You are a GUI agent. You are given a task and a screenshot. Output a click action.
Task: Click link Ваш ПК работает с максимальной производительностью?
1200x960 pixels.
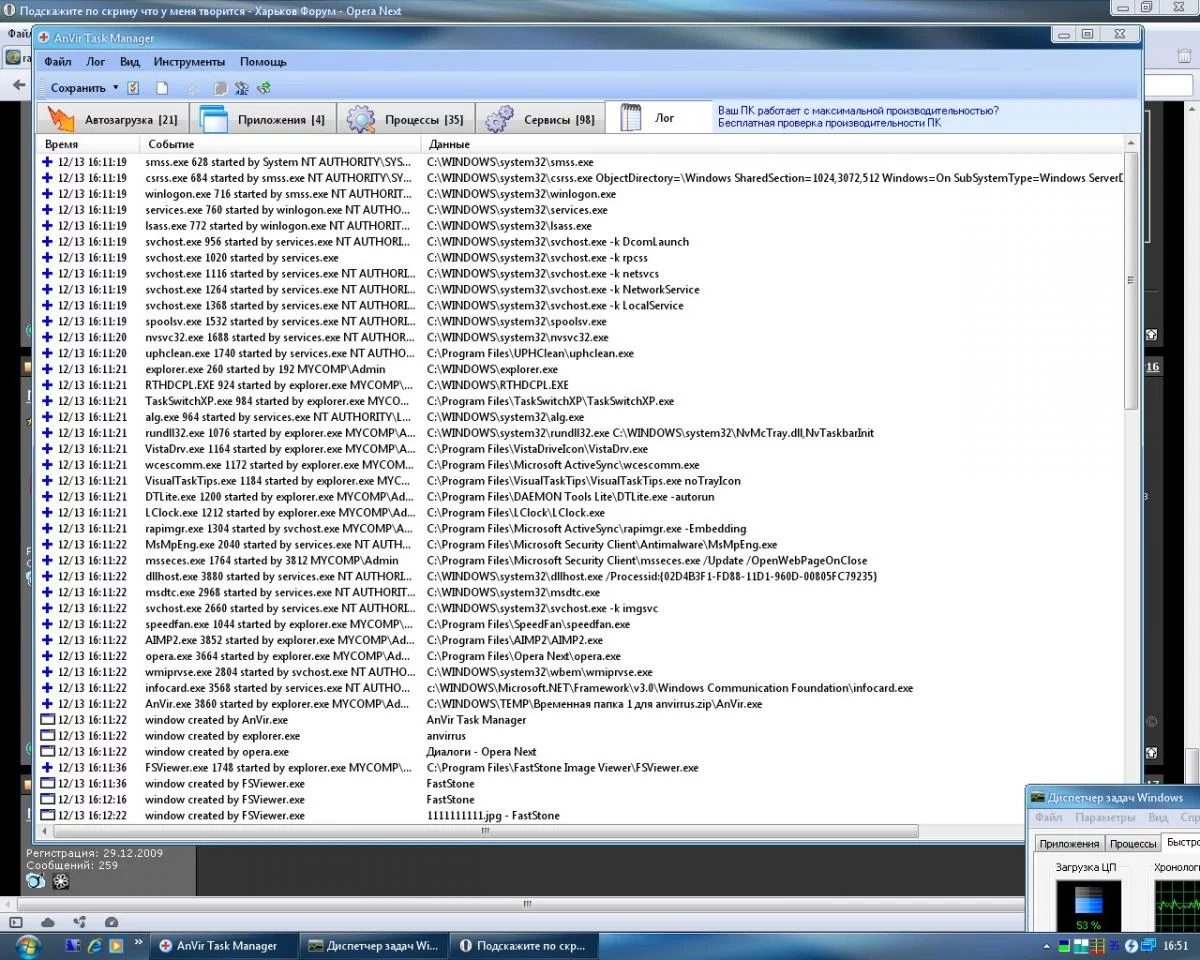tap(858, 111)
